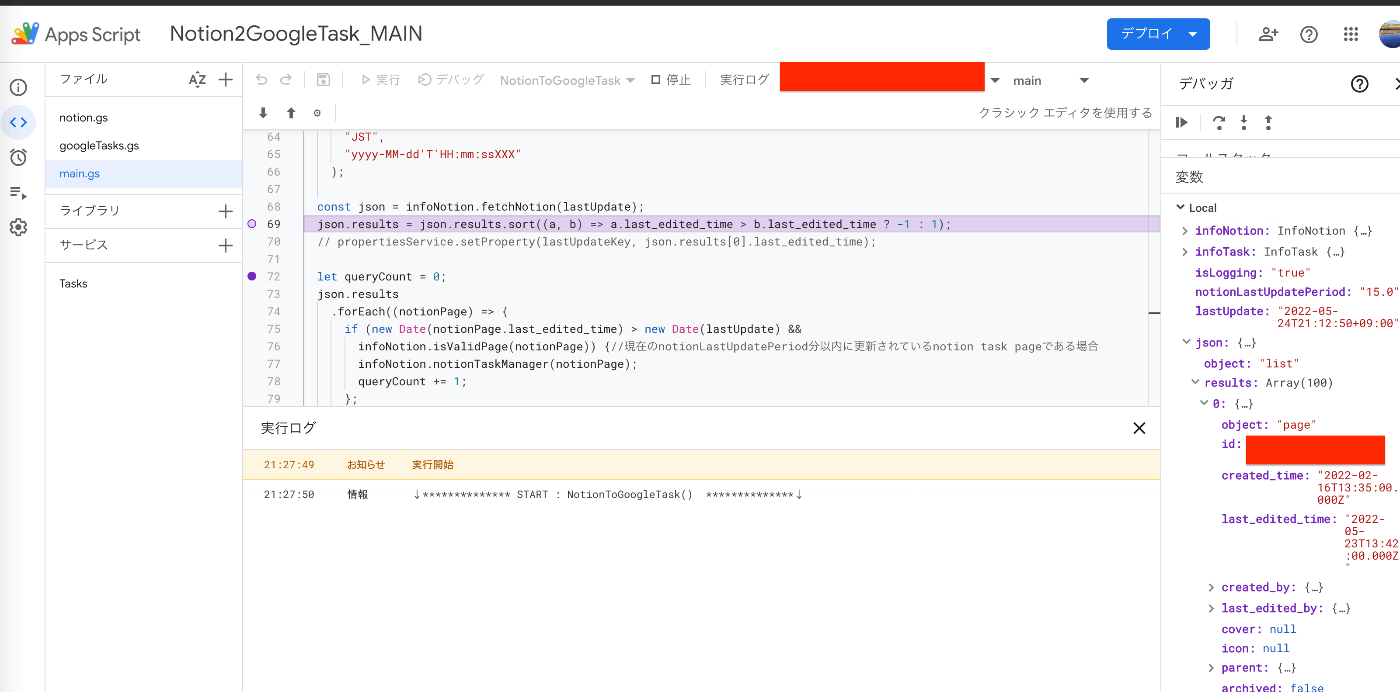
Task: Click the isLogging variable entry
Action: [1253, 272]
